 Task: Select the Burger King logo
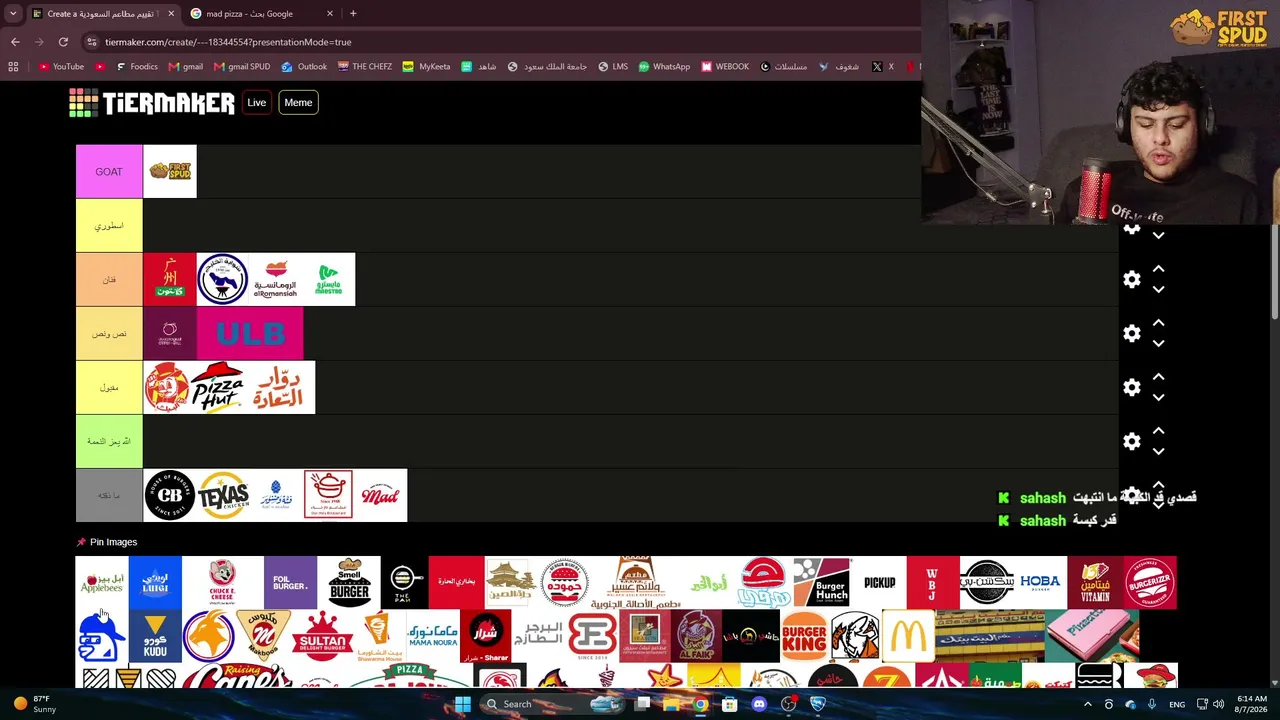(x=805, y=636)
